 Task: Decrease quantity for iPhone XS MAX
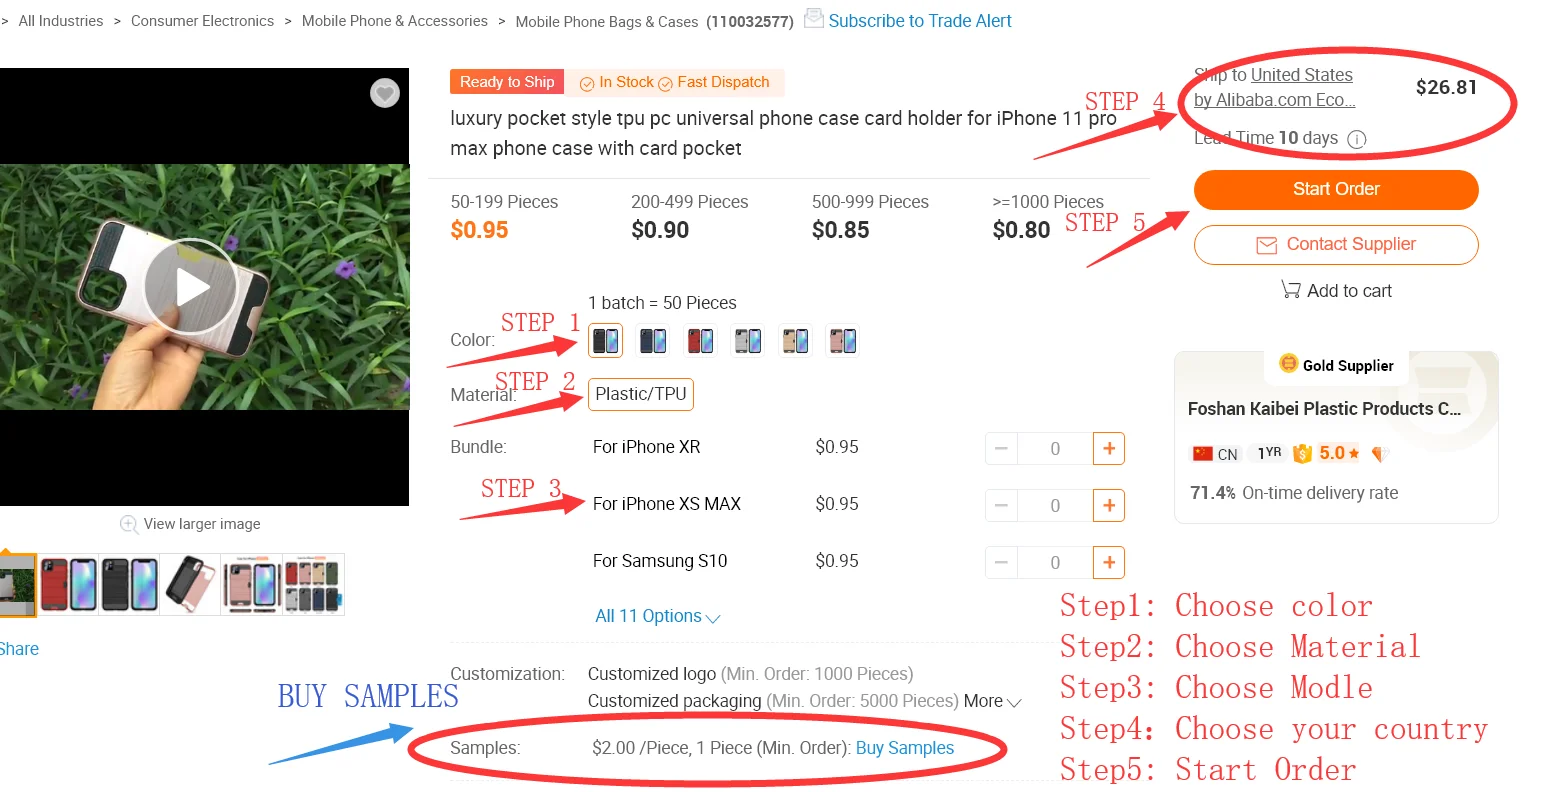1001,506
